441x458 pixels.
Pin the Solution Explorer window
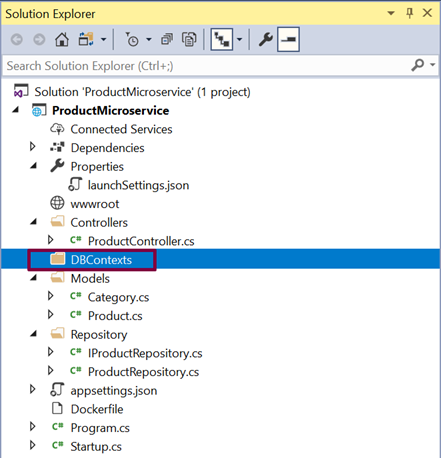(x=410, y=13)
